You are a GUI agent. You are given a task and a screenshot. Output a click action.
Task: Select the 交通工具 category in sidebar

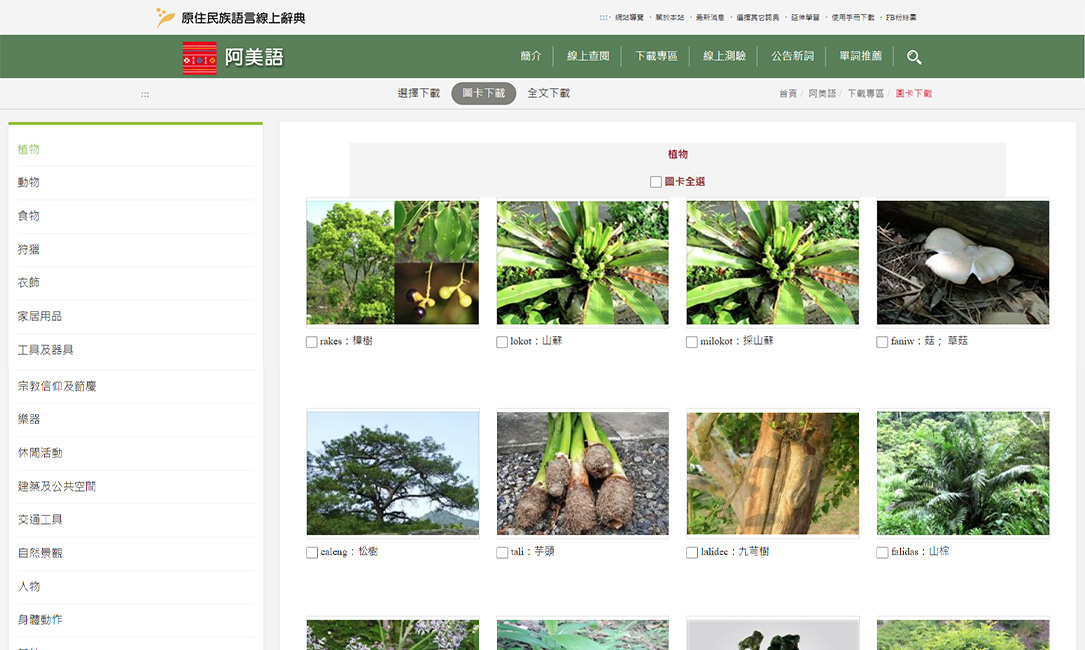click(40, 520)
